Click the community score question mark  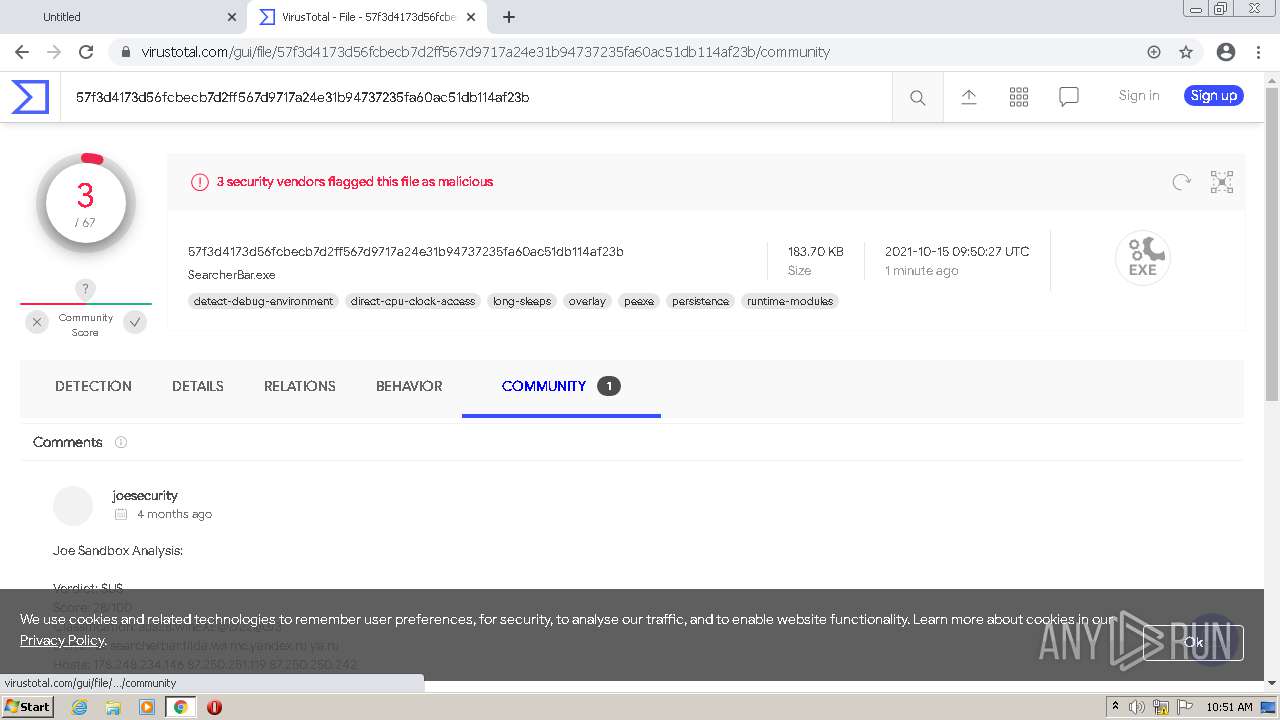coord(85,289)
